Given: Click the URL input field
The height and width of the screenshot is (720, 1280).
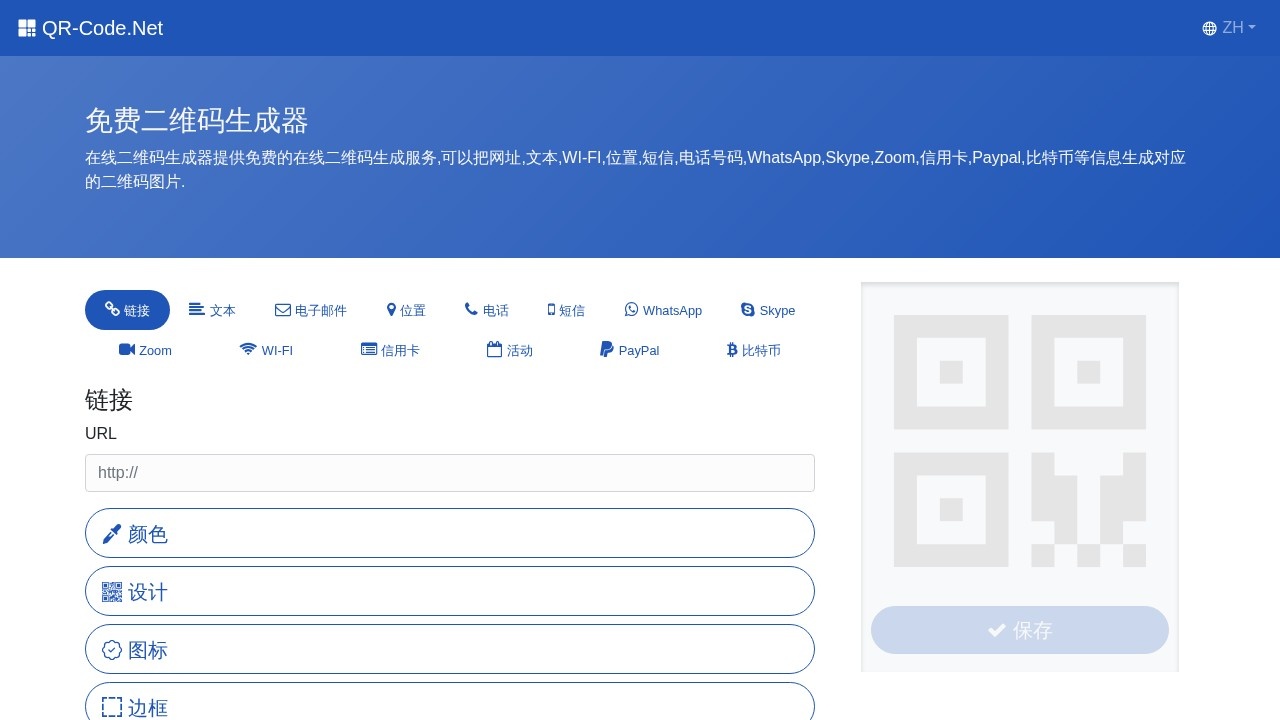Looking at the screenshot, I should click(x=450, y=473).
